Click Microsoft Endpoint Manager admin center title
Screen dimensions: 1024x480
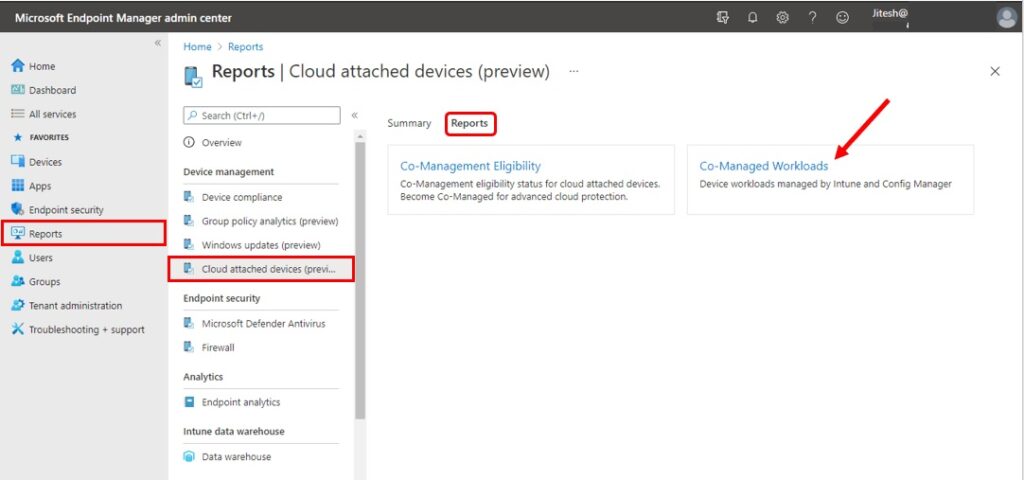point(123,18)
